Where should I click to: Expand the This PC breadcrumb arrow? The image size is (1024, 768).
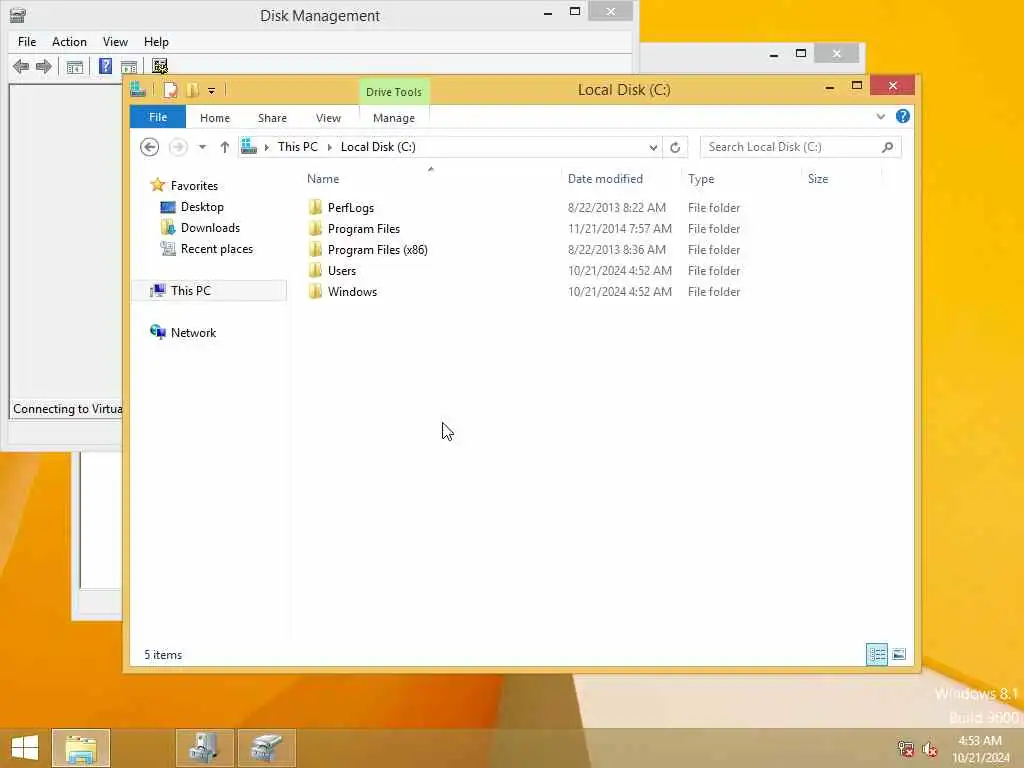pyautogui.click(x=329, y=148)
